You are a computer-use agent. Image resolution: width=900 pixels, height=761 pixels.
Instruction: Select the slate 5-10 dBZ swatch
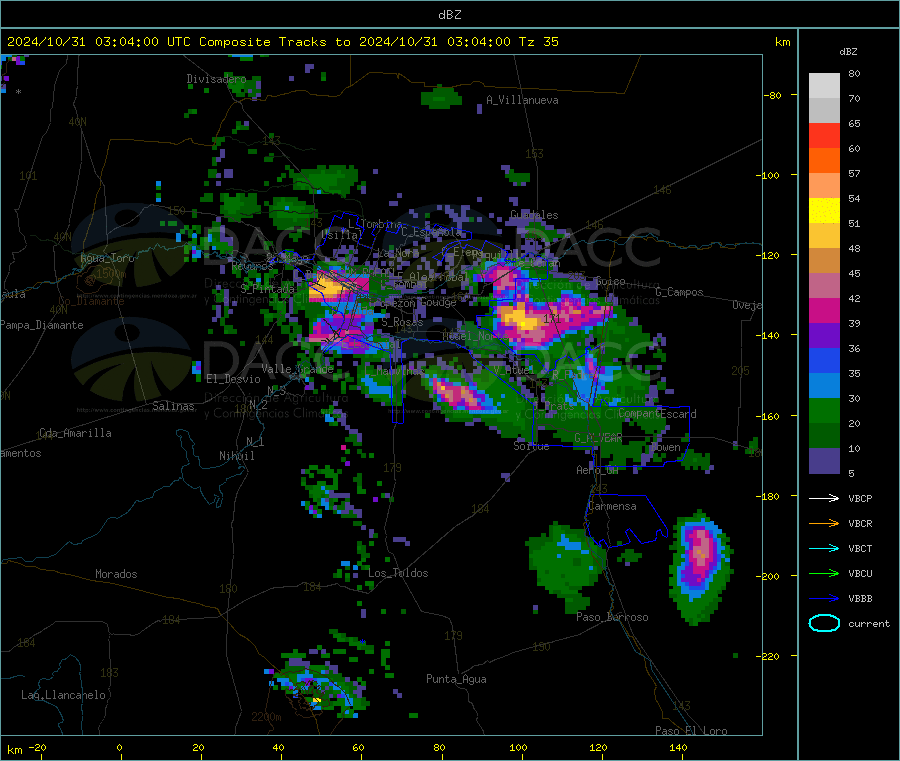coord(824,461)
